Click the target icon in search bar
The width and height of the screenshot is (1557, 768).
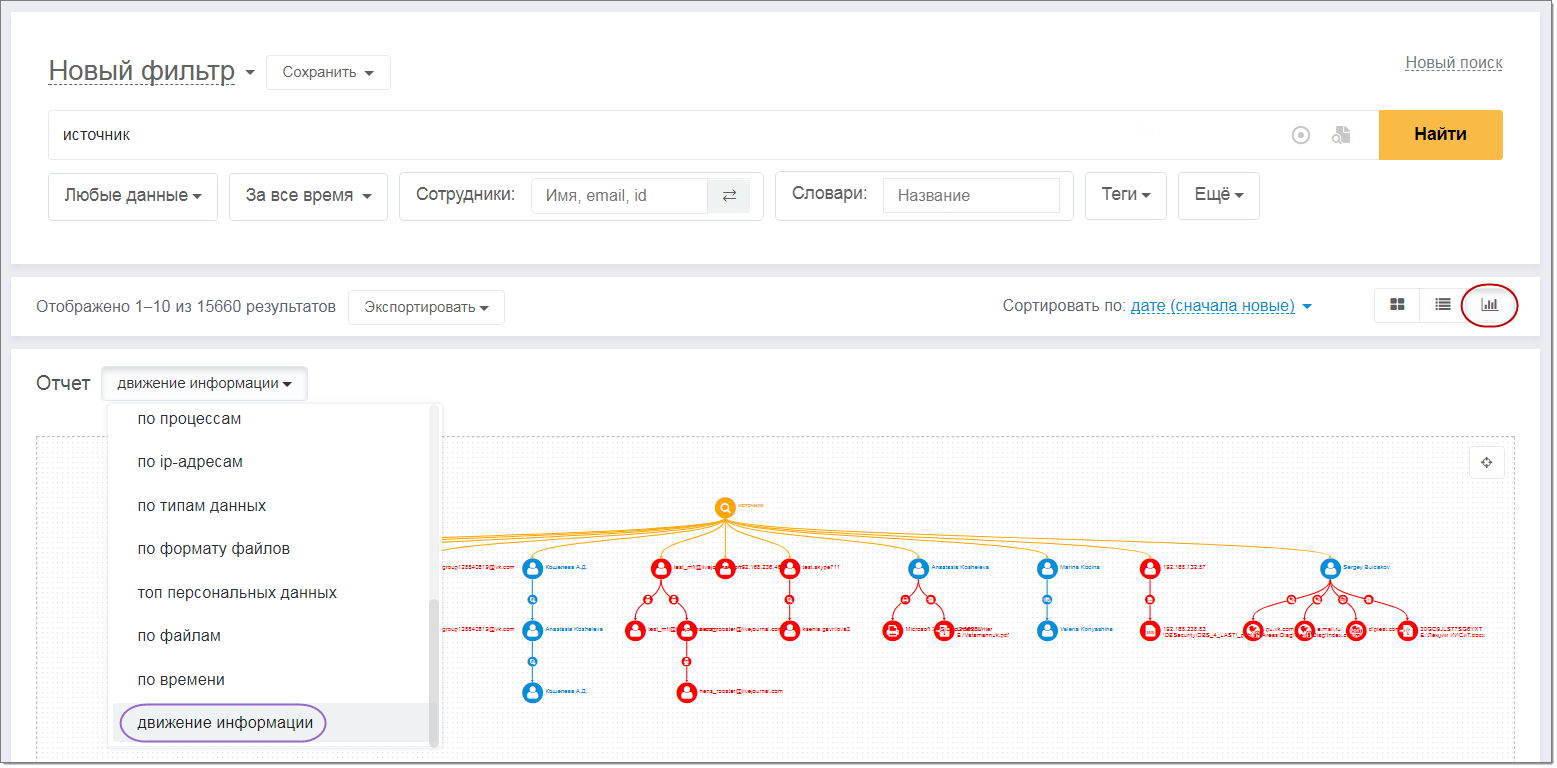pos(1301,135)
